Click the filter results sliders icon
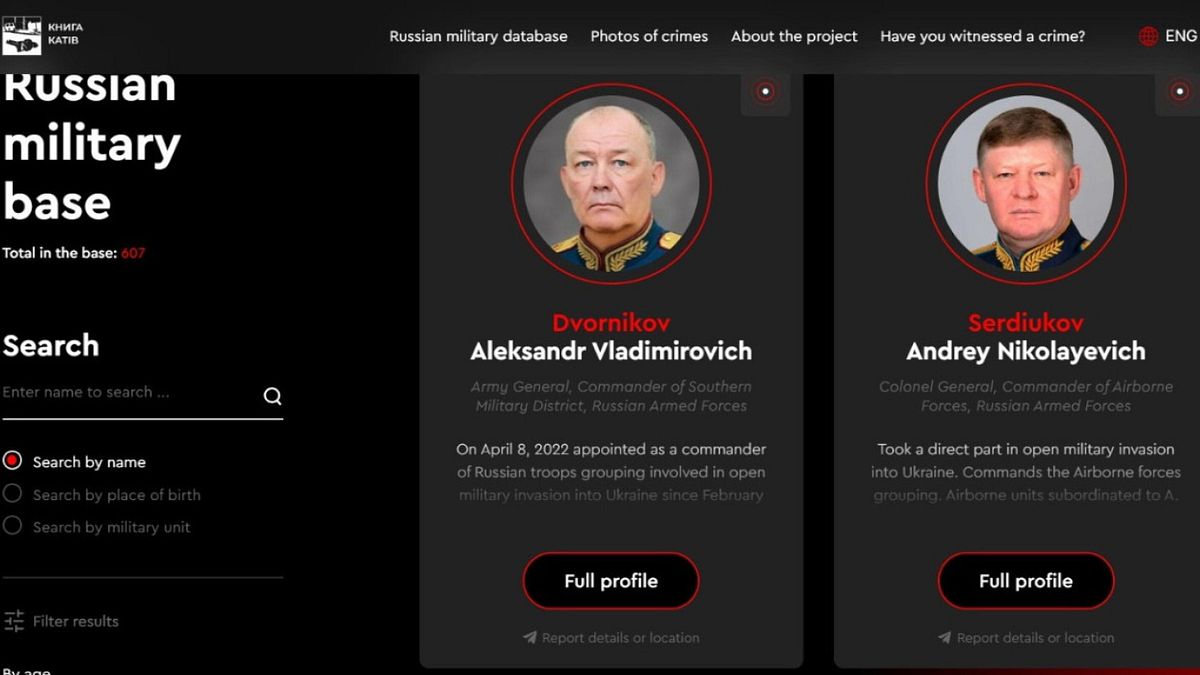 14,621
